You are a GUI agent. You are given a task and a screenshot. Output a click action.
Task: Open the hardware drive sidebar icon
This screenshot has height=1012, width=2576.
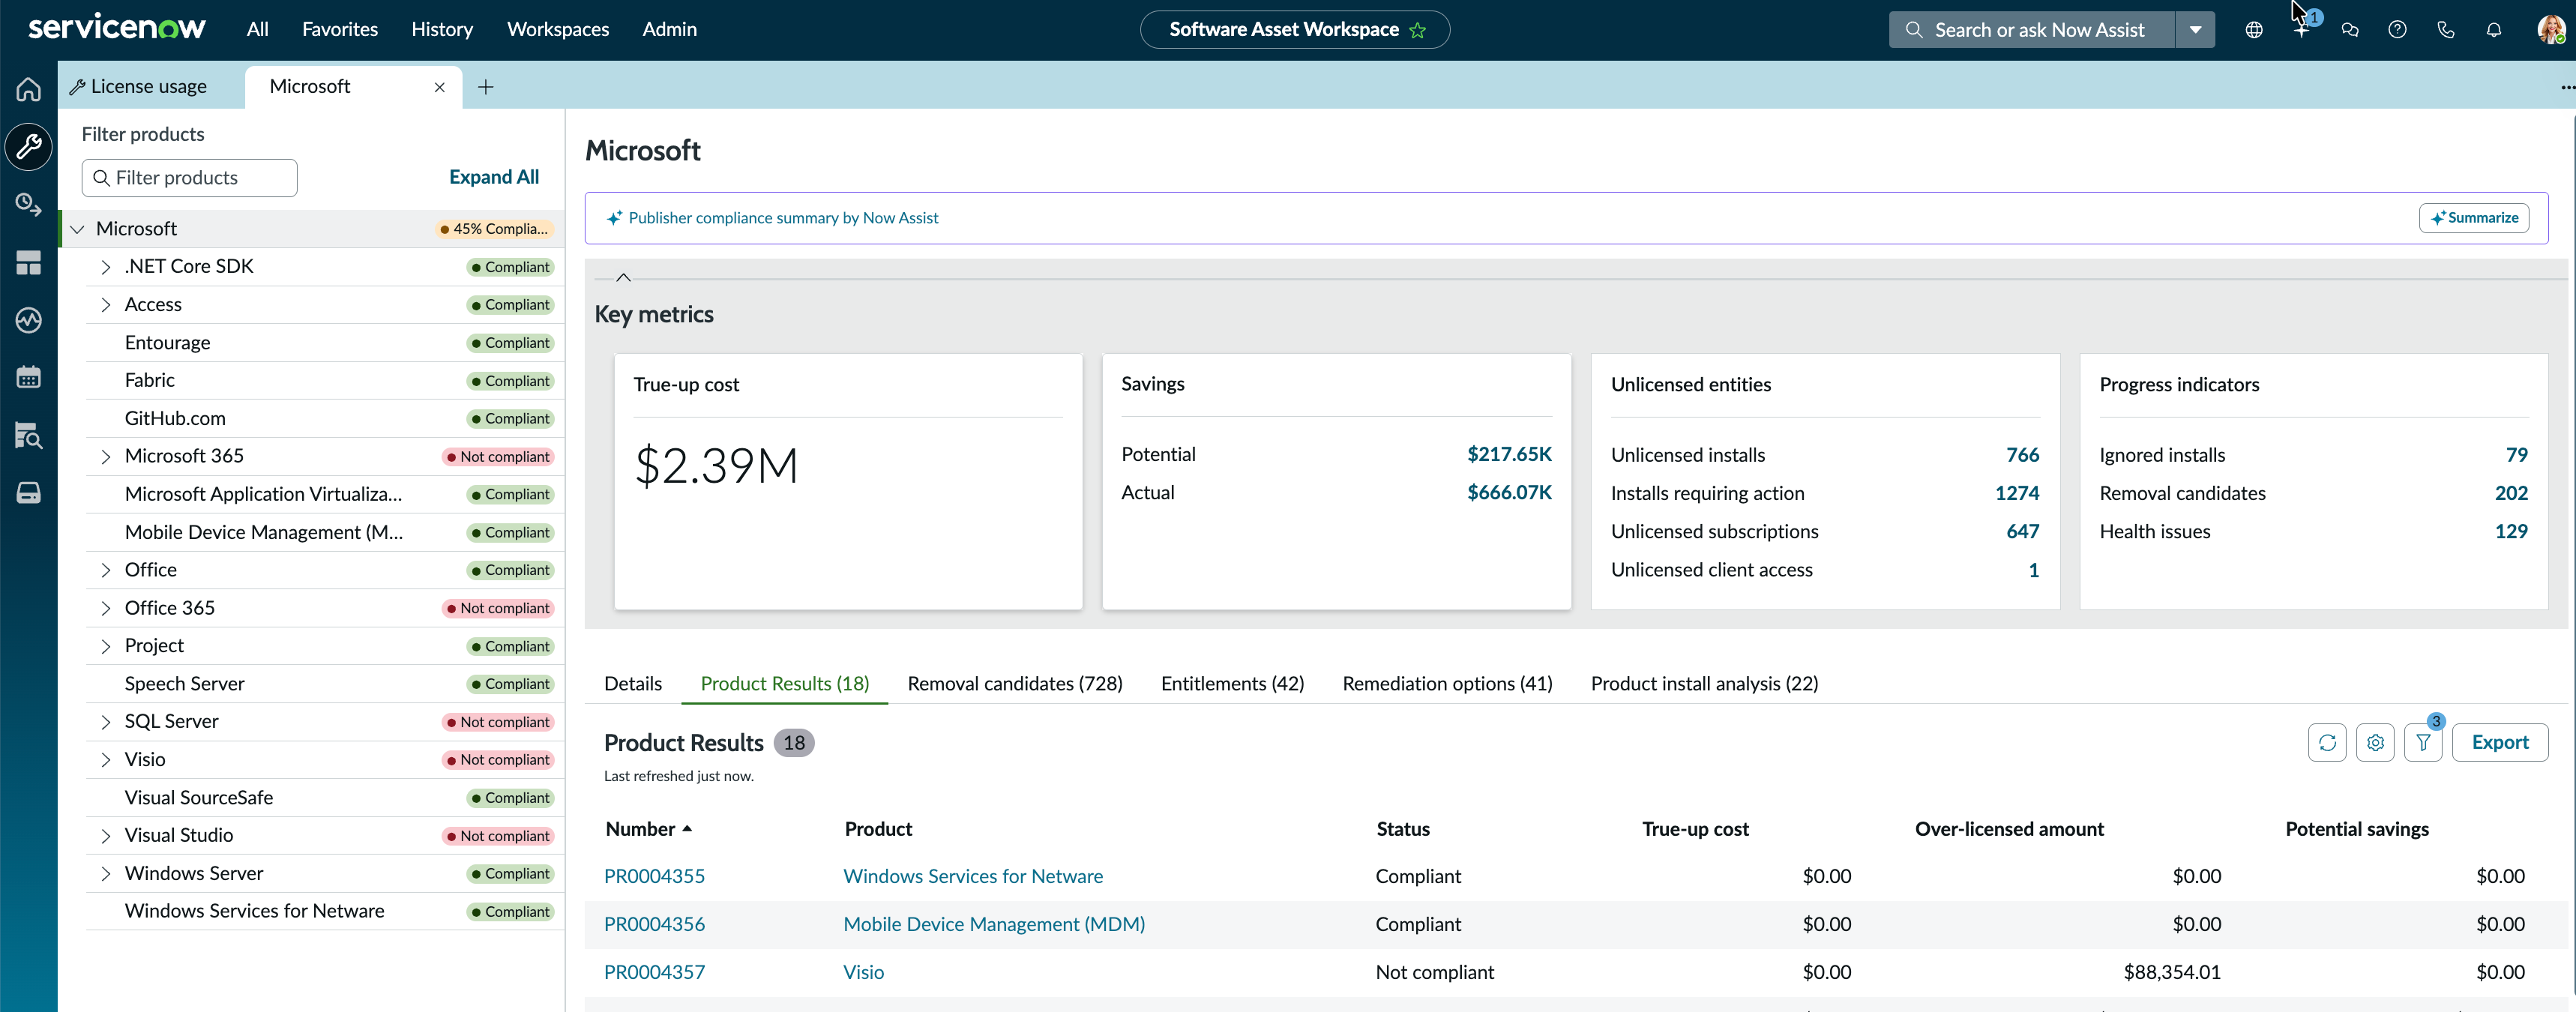[28, 493]
